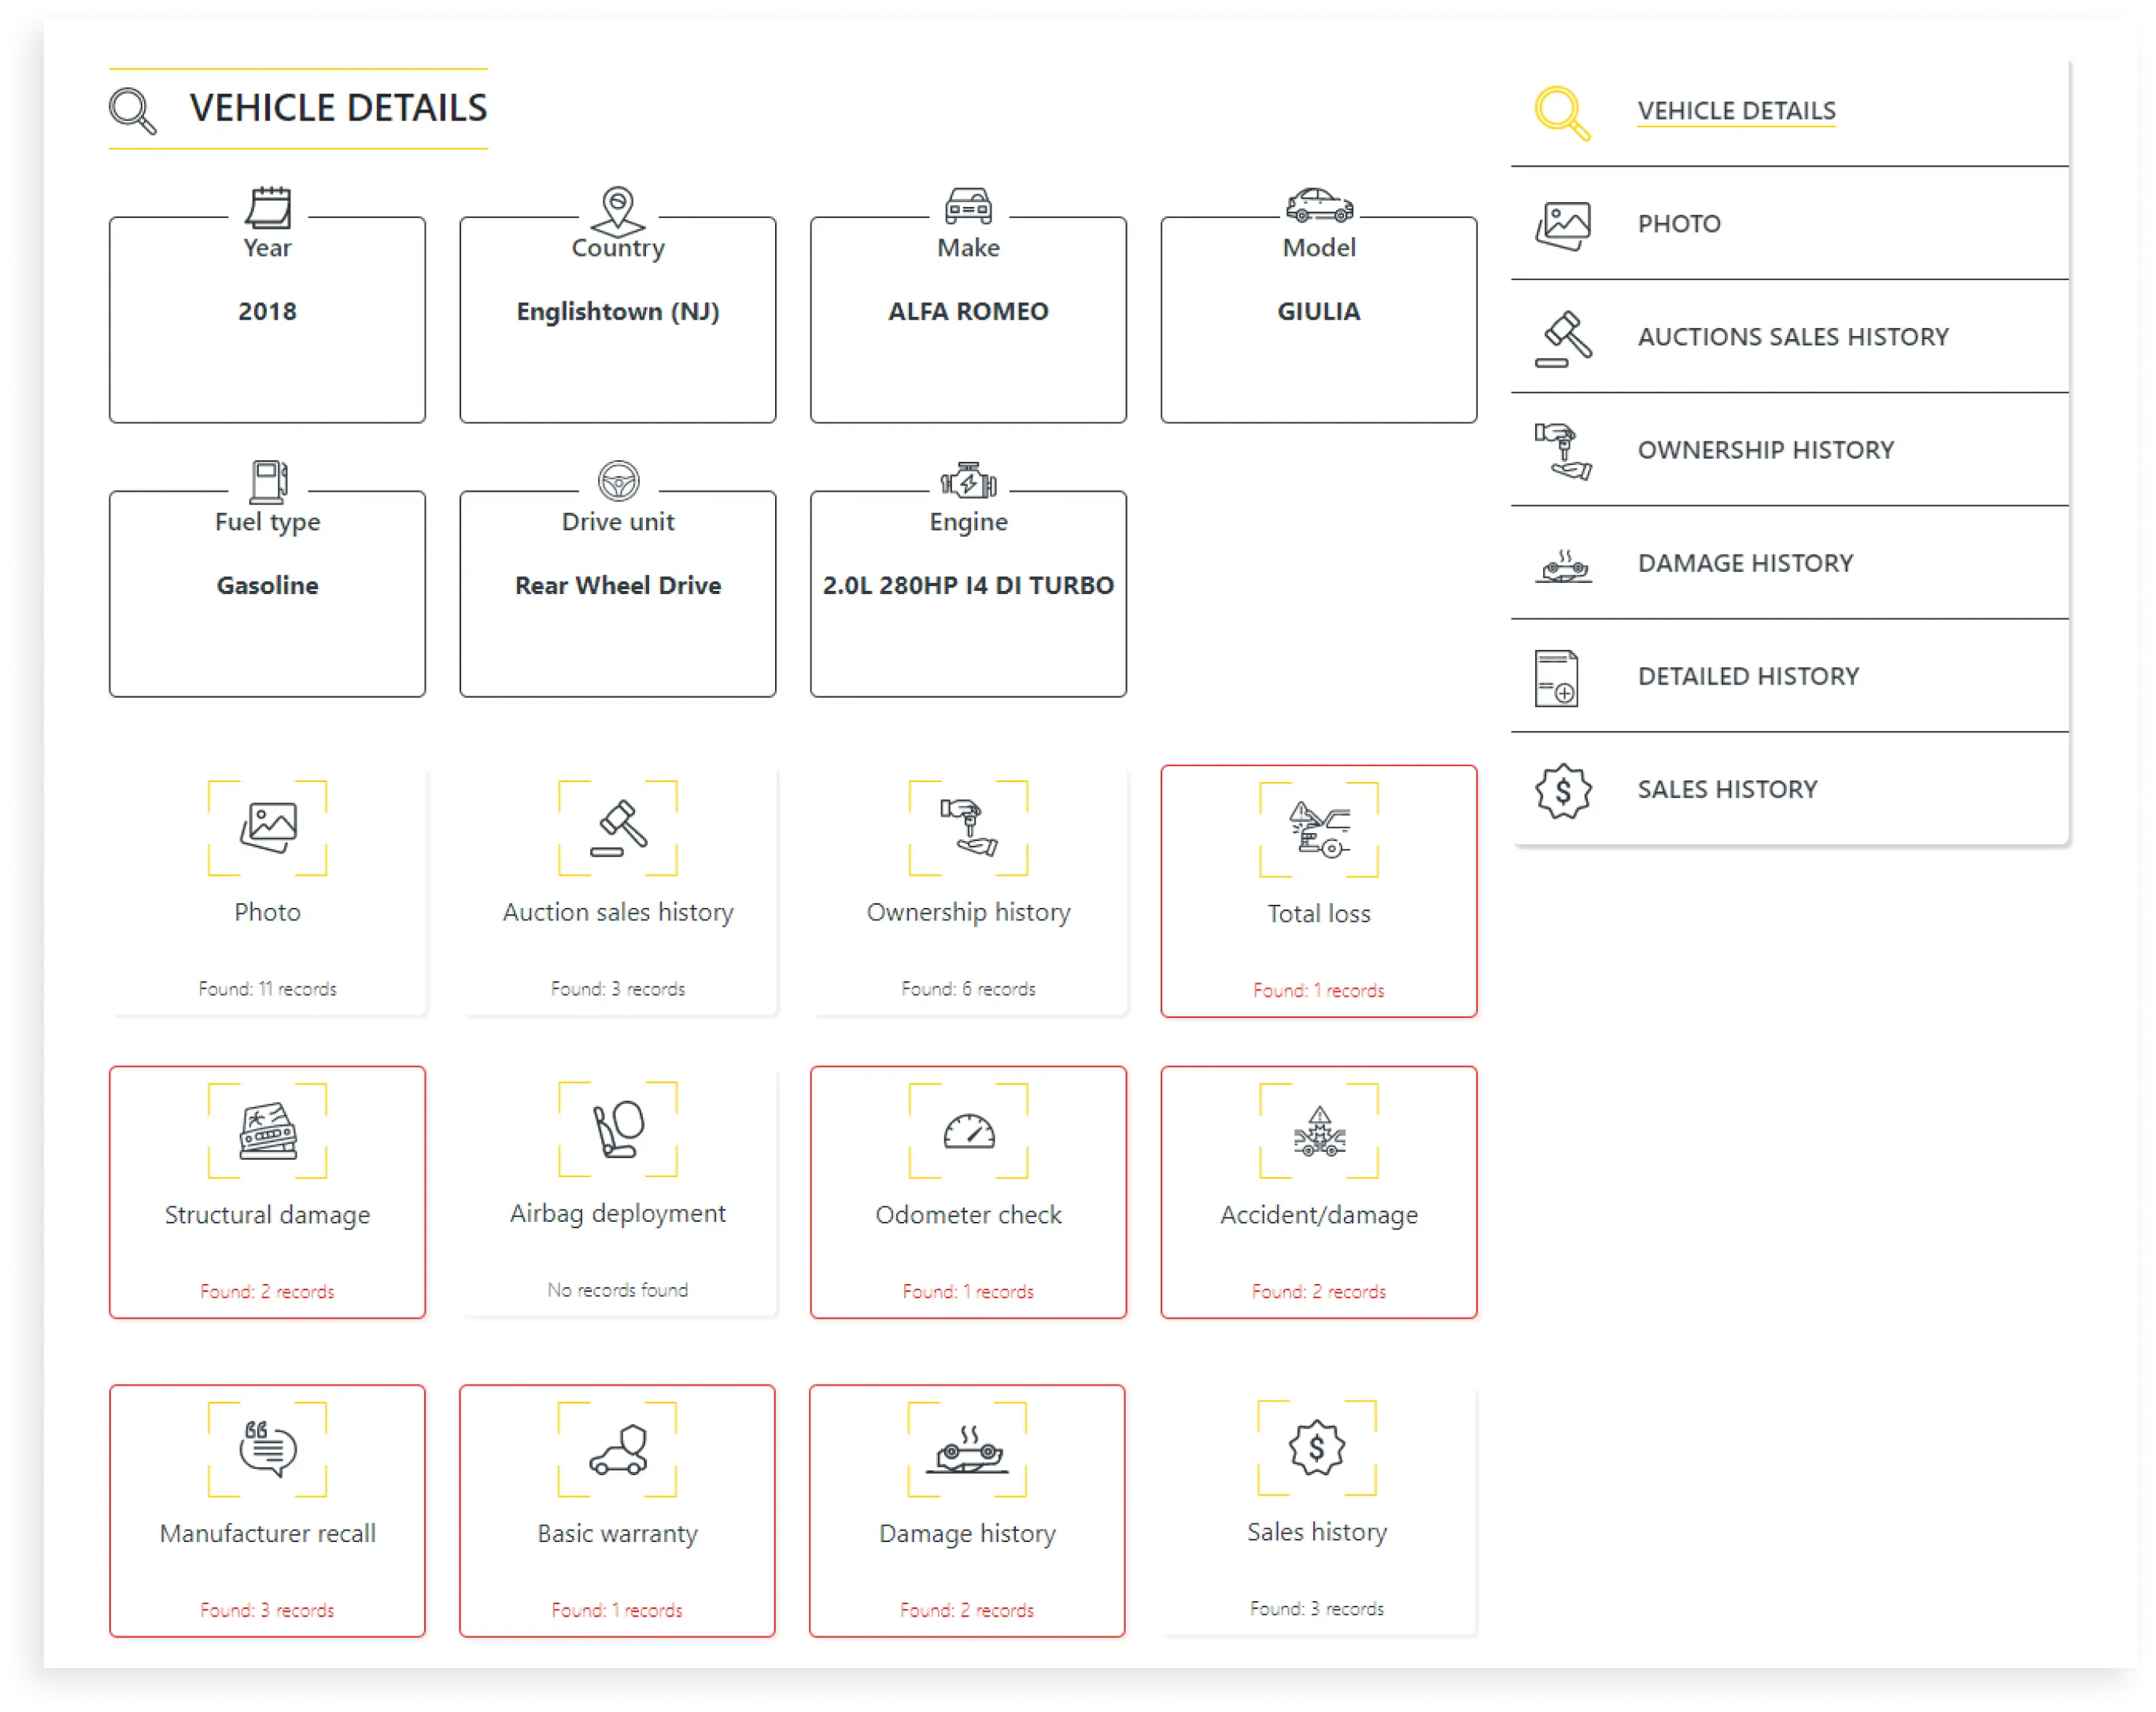Click the fuel pump icon above Fuel type
2156x1712 pixels.
pos(268,482)
